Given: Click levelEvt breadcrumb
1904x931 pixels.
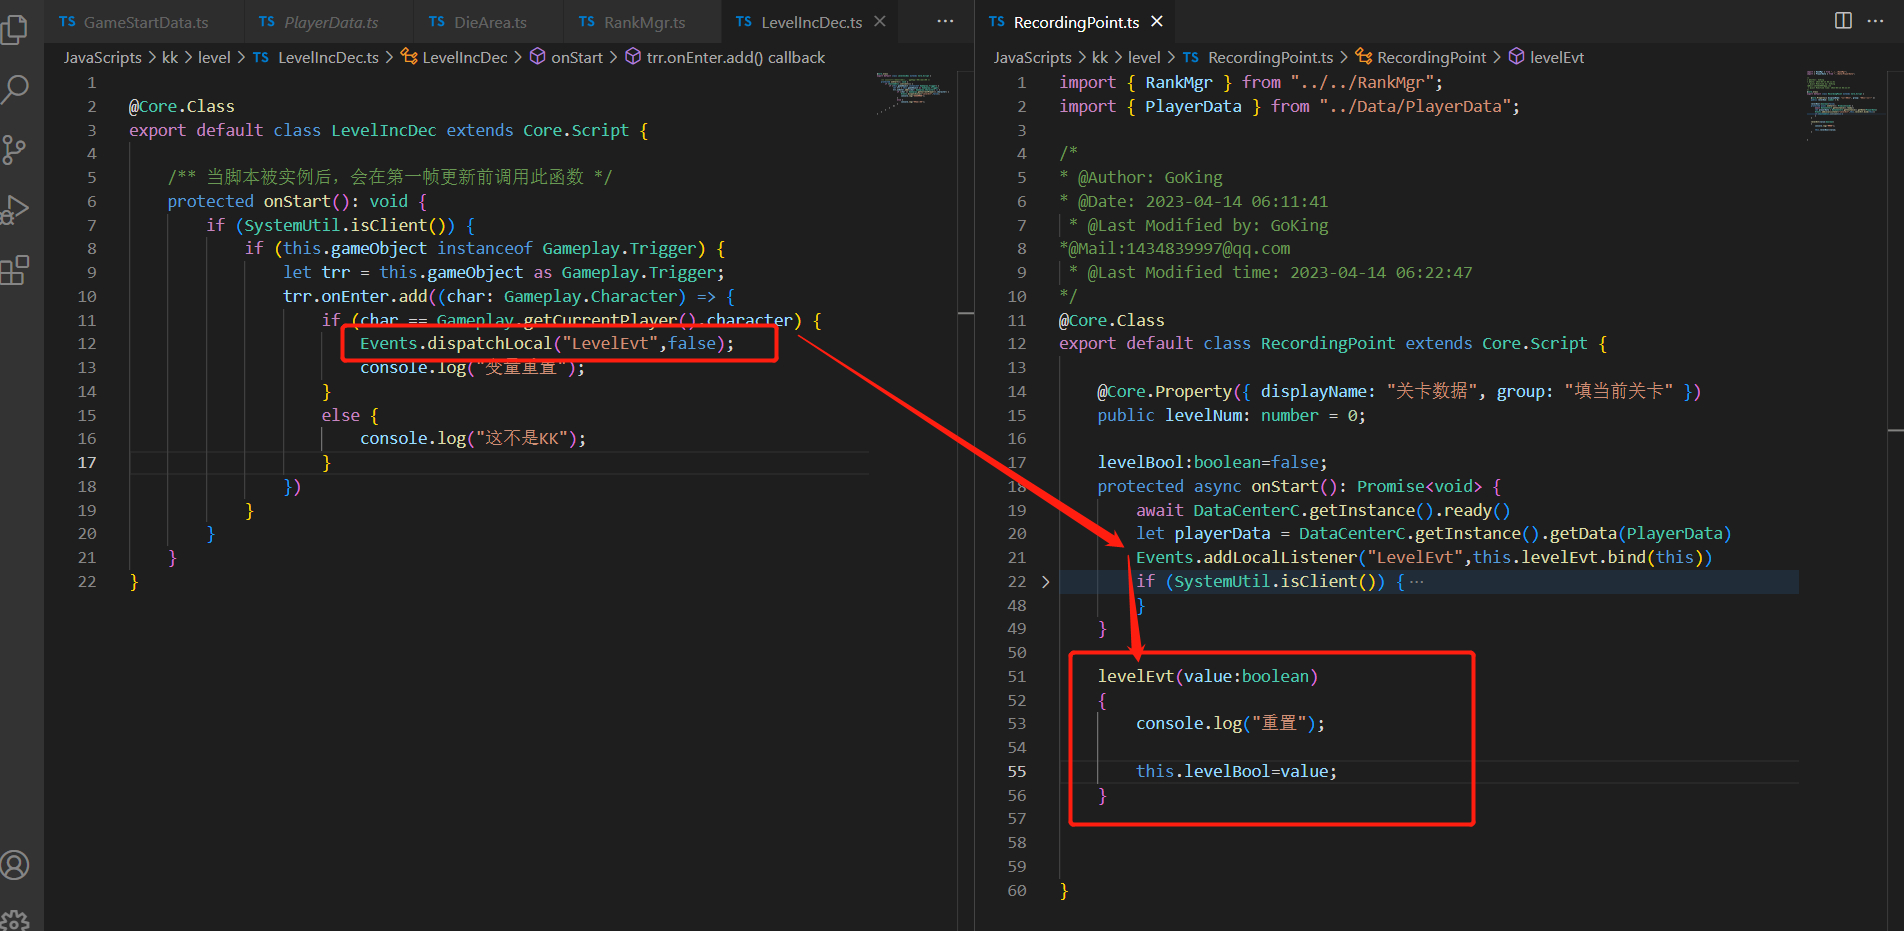Looking at the screenshot, I should (x=1546, y=58).
